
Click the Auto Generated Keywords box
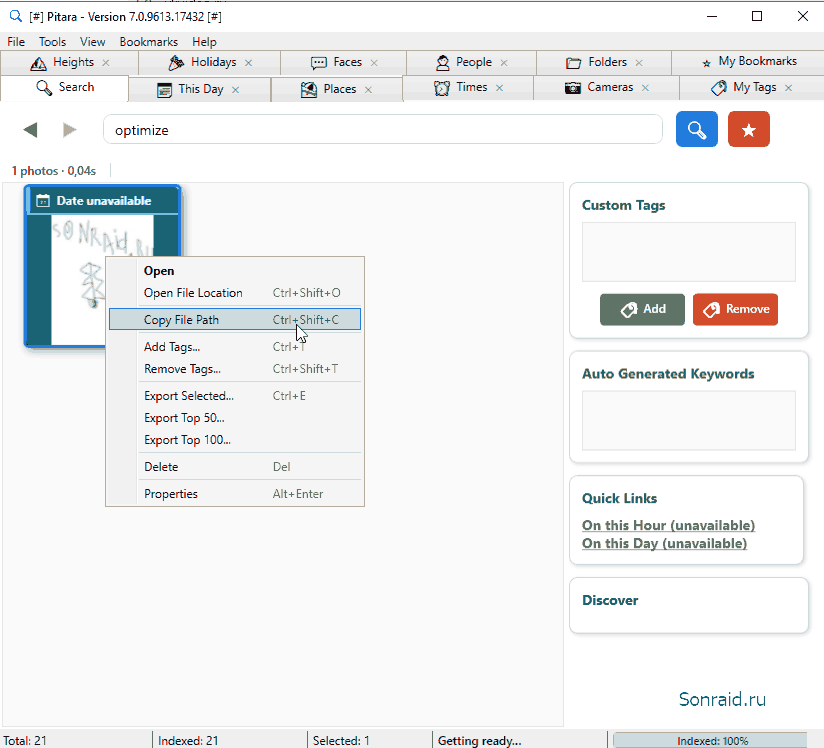point(688,421)
